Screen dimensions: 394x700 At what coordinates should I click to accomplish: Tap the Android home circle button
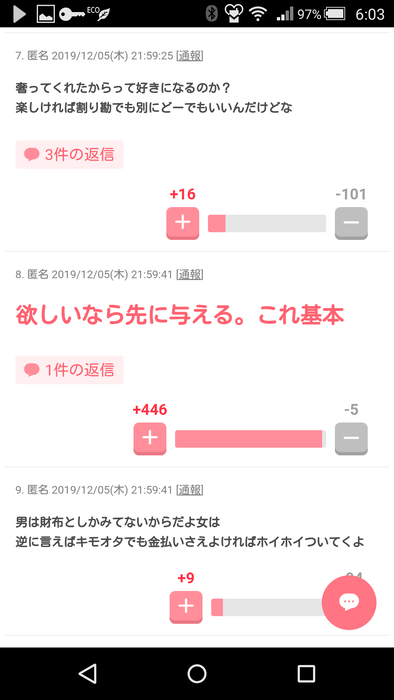pos(197,673)
